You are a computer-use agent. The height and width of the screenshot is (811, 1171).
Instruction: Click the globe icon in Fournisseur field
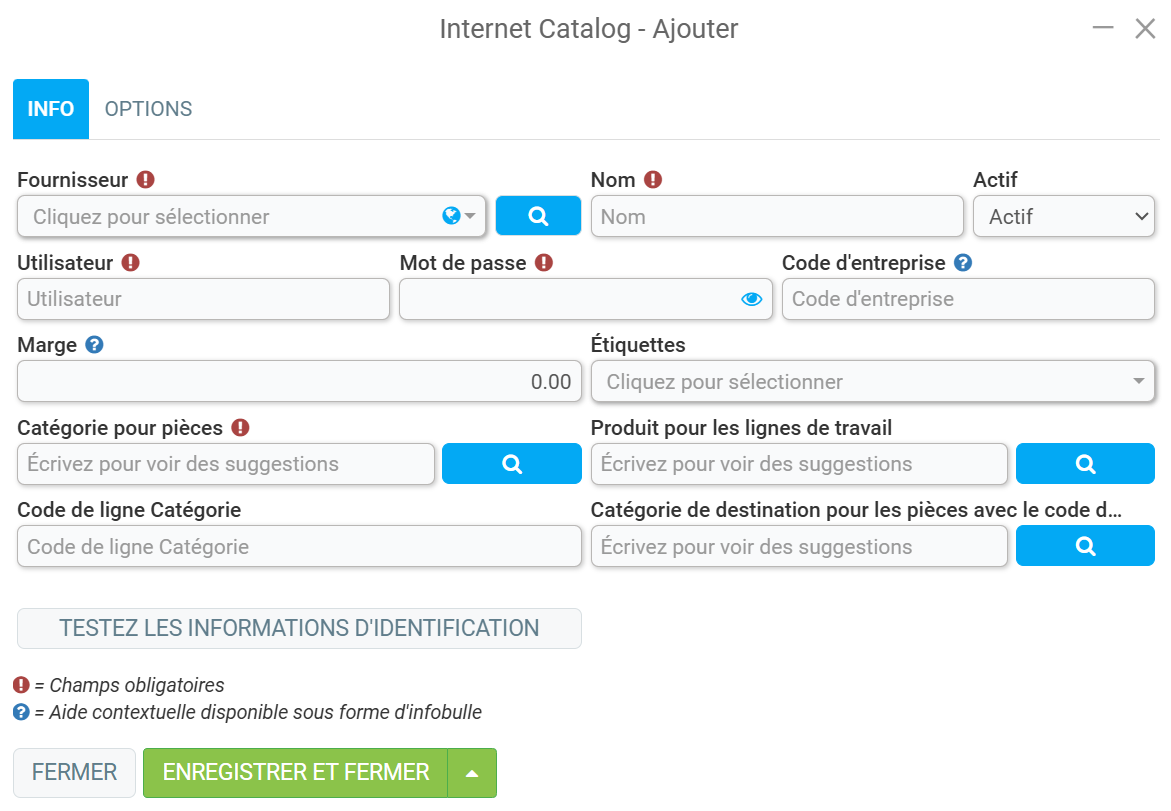[451, 216]
